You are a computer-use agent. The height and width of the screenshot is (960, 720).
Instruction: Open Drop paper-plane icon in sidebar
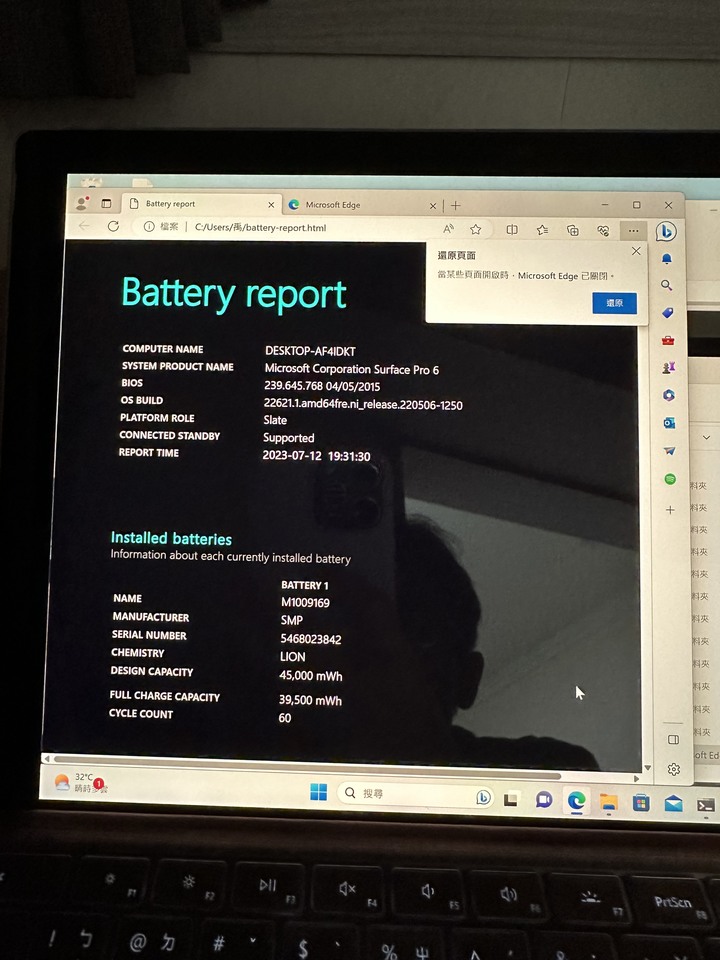click(669, 451)
